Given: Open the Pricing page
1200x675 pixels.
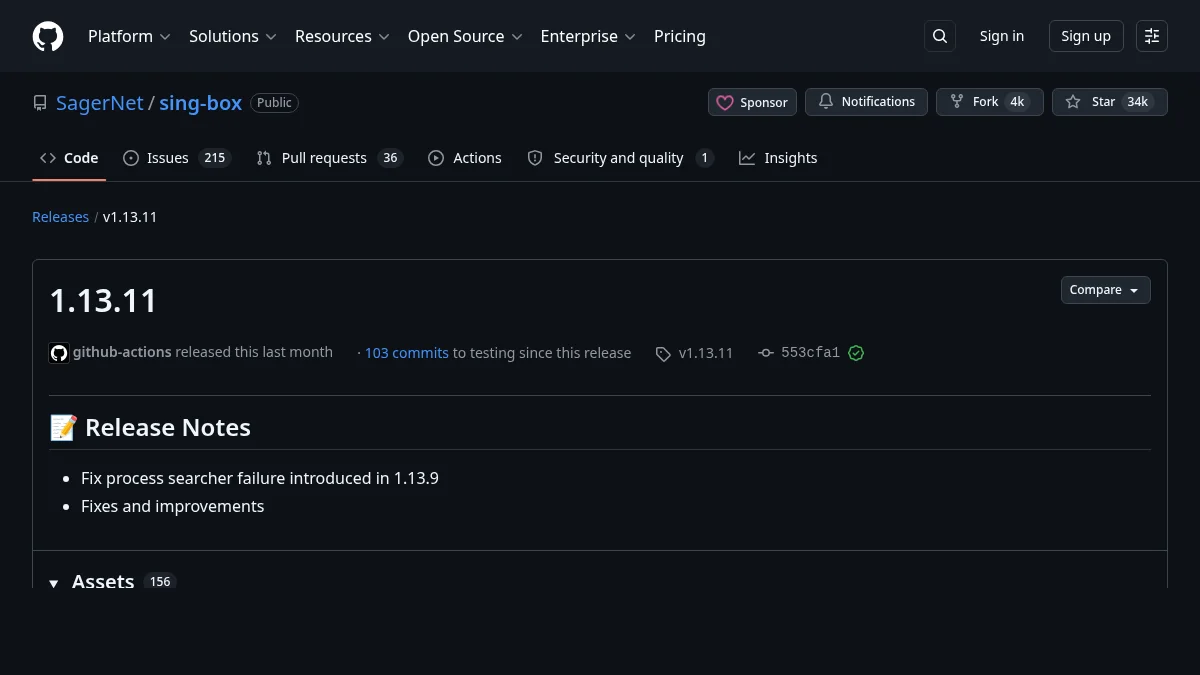Looking at the screenshot, I should tap(680, 36).
